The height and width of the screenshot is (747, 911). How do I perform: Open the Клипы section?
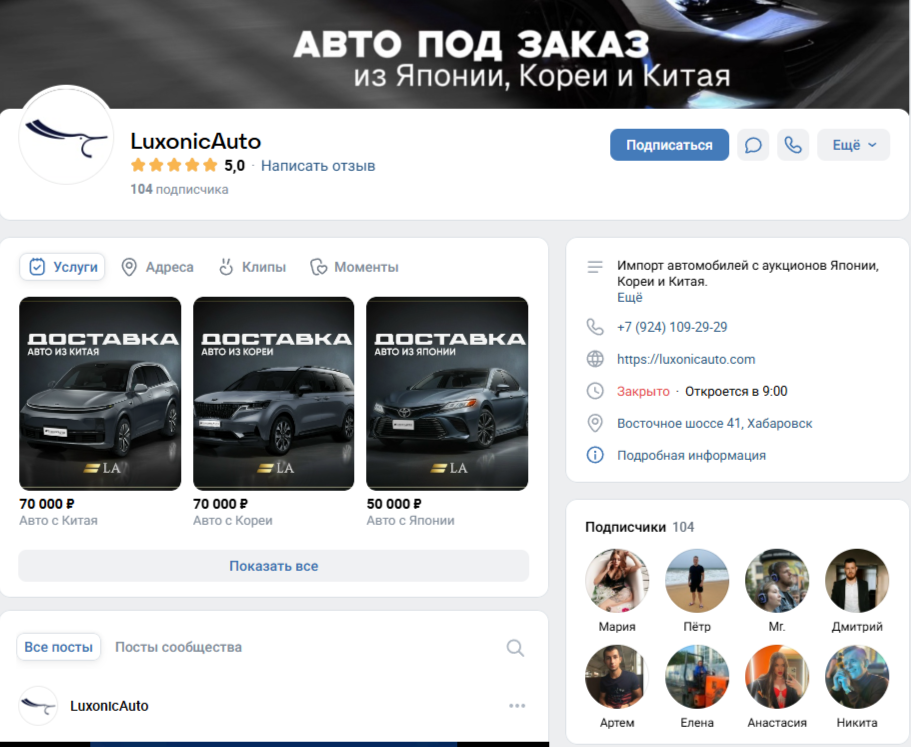(248, 267)
